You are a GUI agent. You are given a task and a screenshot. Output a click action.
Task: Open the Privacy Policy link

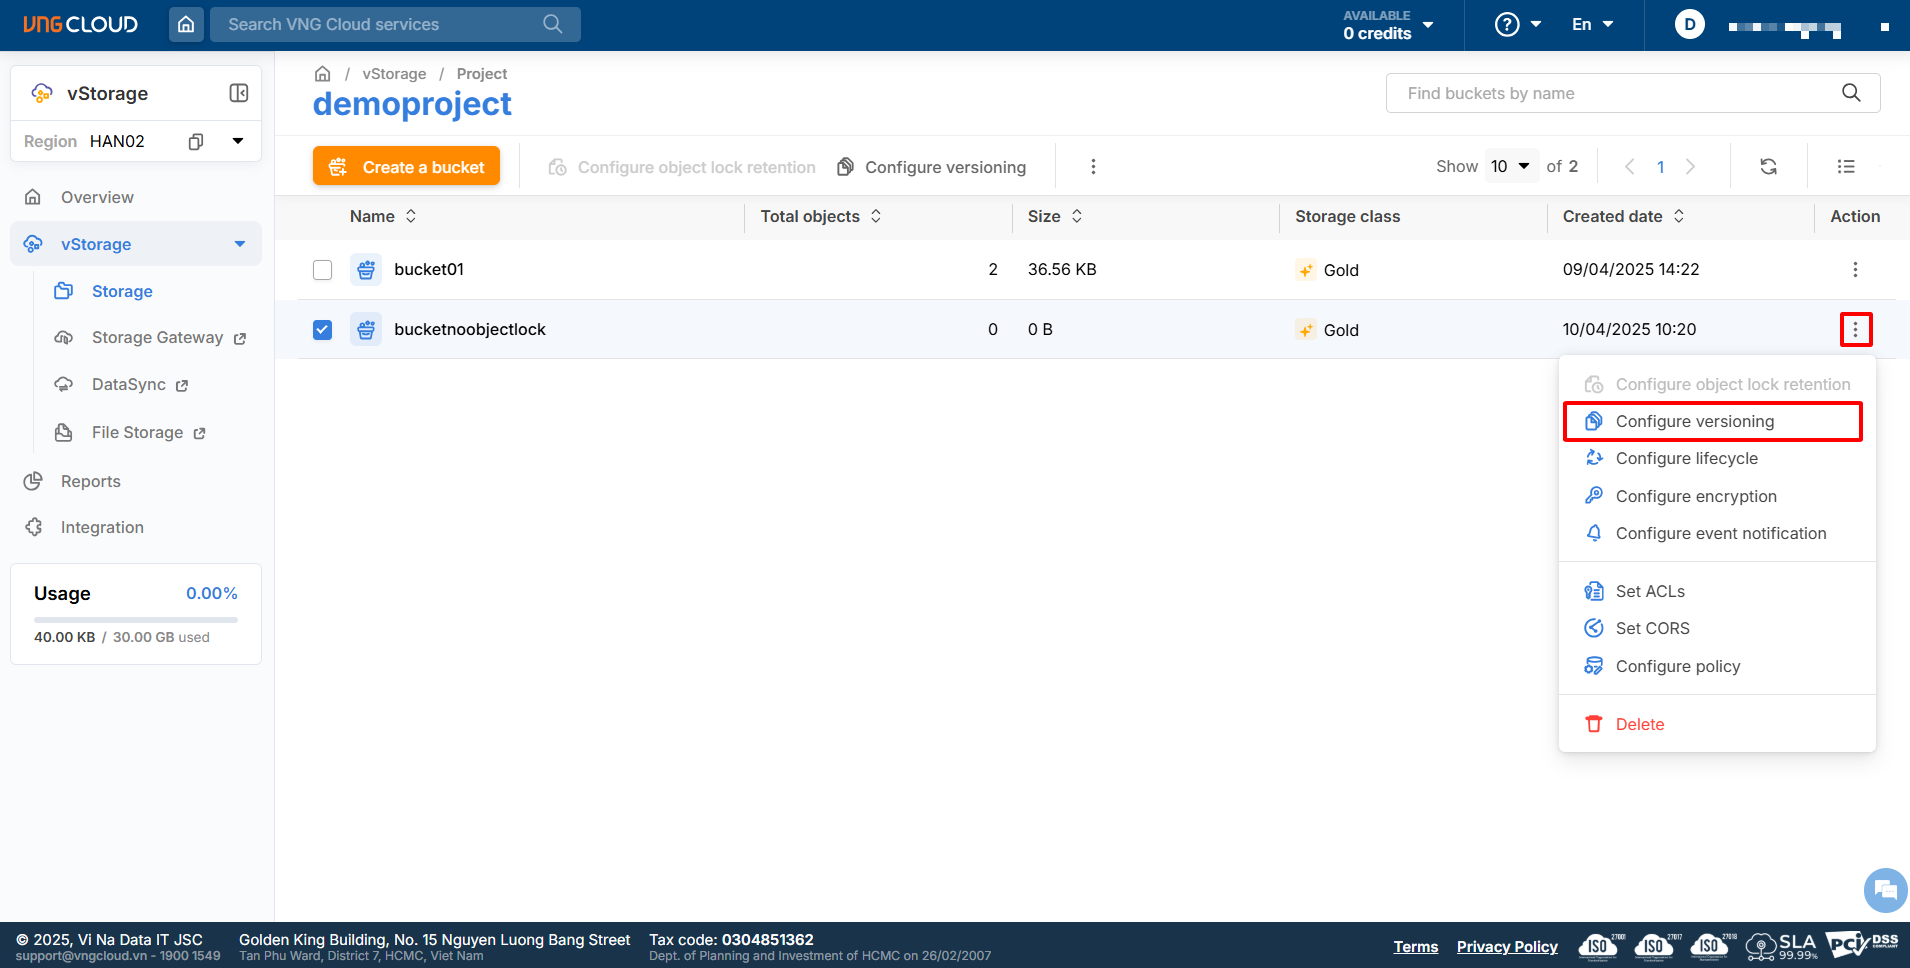[1506, 947]
